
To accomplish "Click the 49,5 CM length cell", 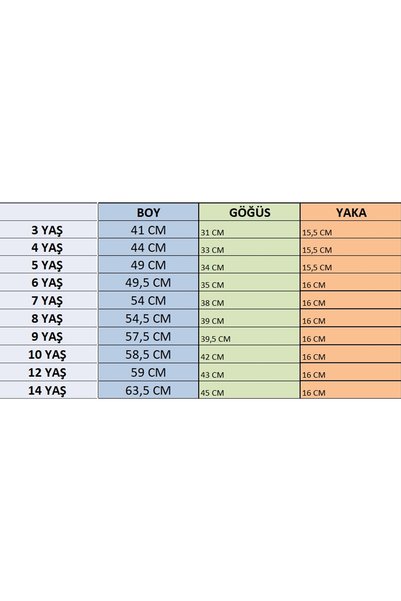I will (x=148, y=283).
